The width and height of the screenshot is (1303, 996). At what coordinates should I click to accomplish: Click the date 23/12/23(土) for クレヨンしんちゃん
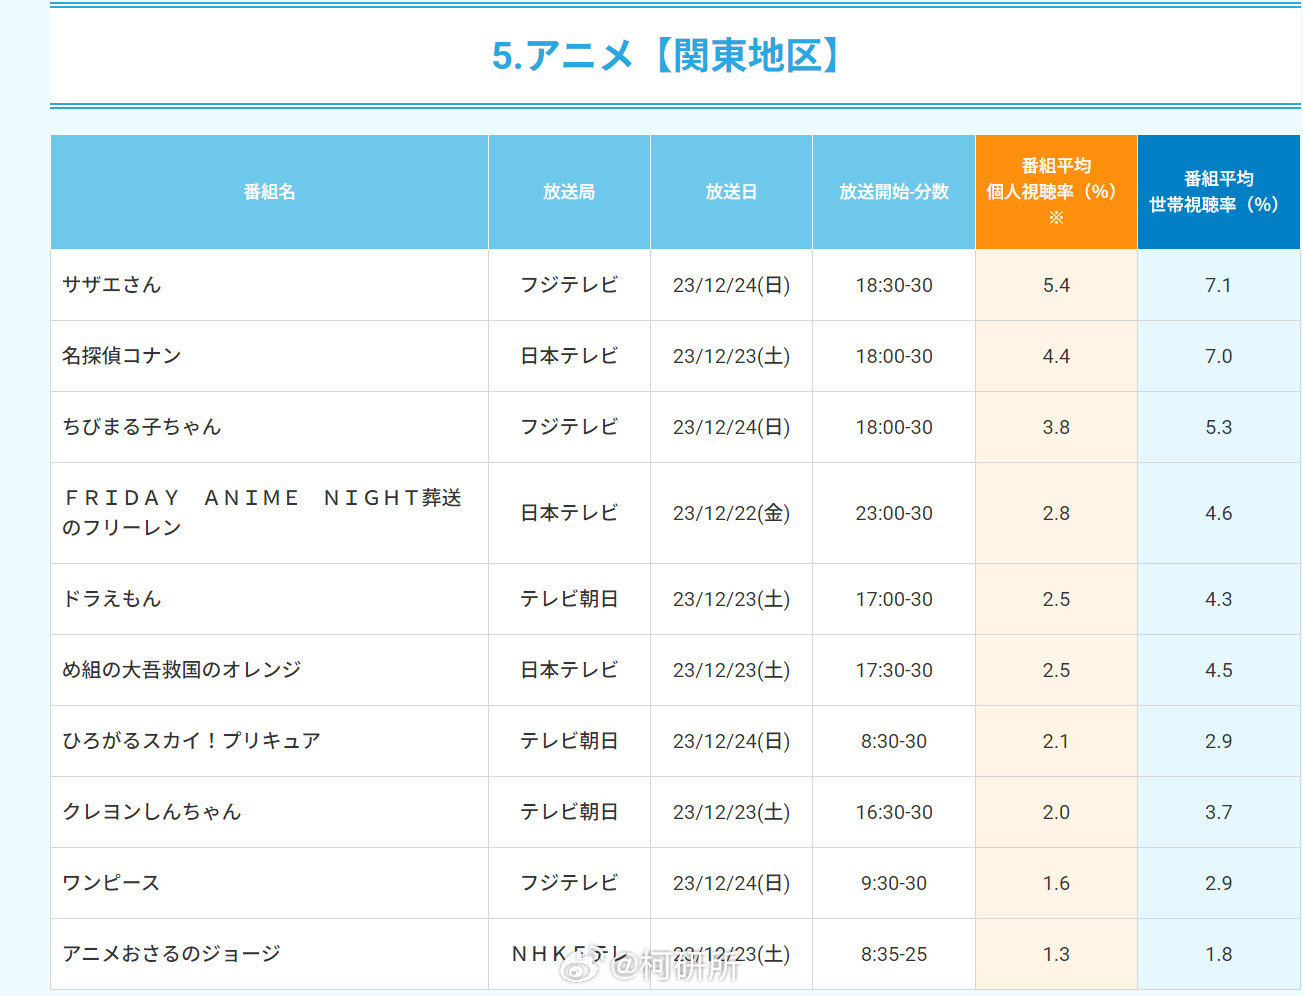(731, 812)
